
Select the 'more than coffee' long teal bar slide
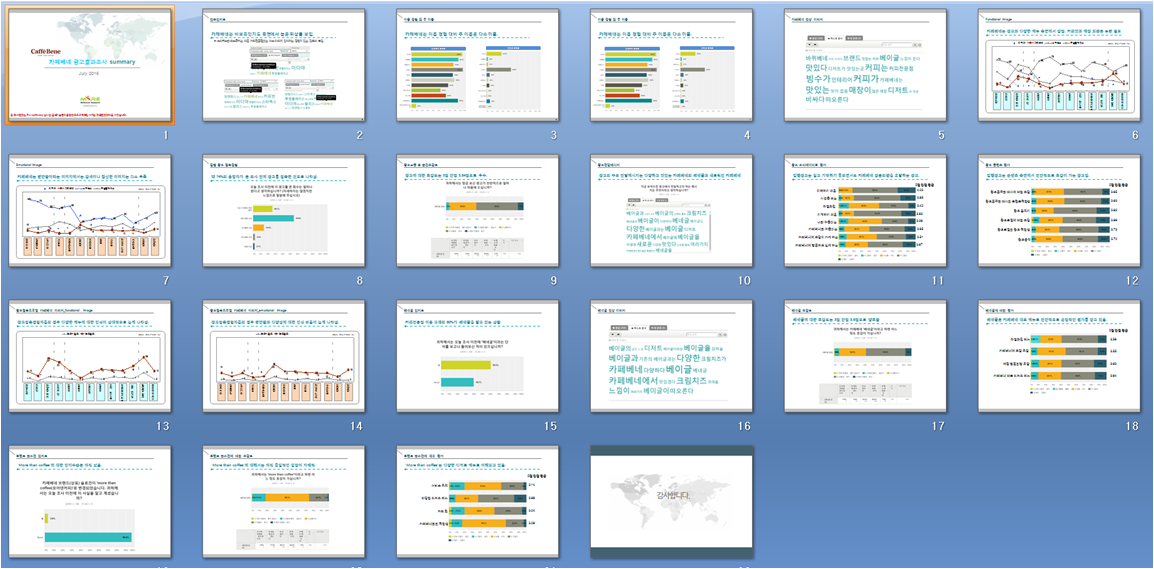pyautogui.click(x=91, y=501)
